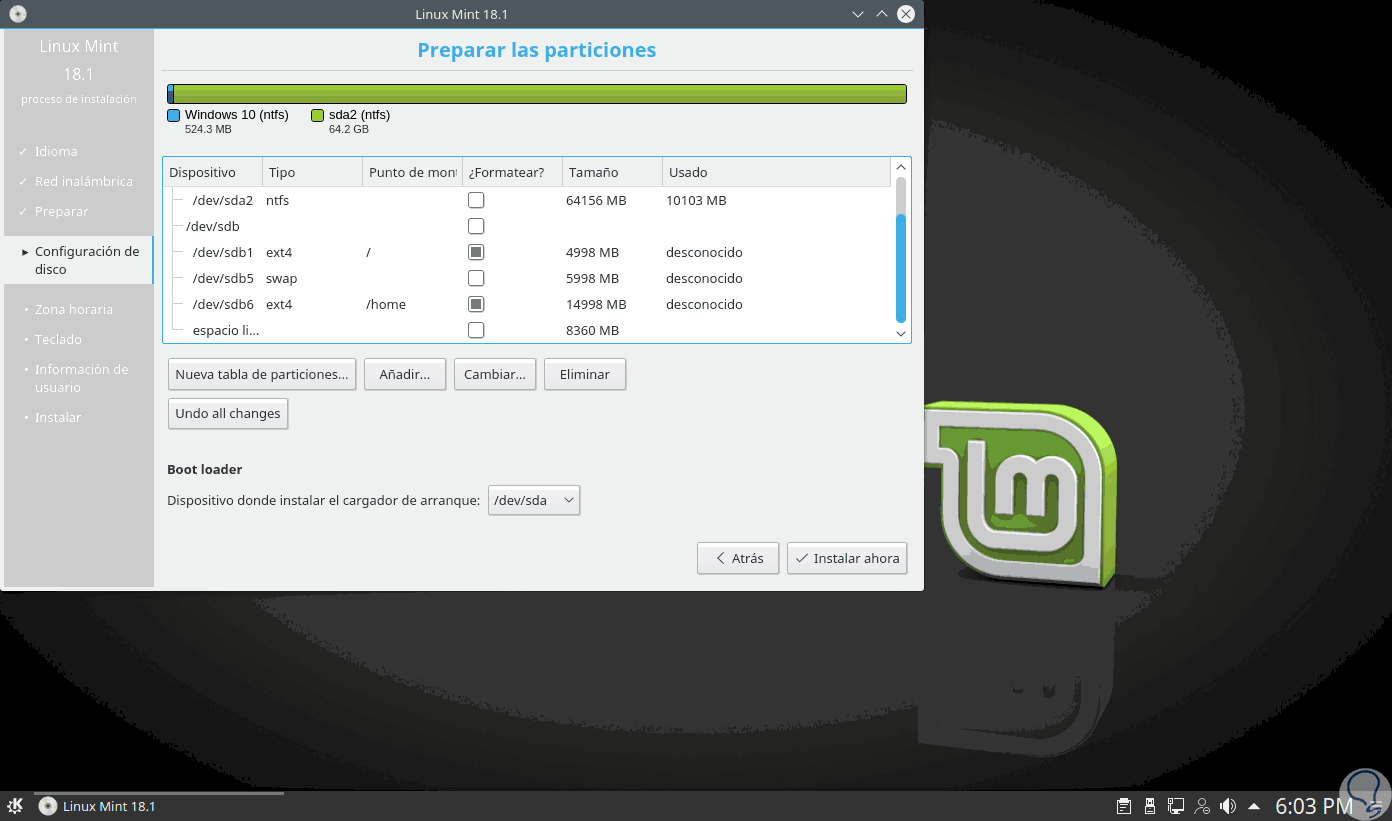Screen dimensions: 1392x821
Task: Click the '10103 MB' used cell
Action: click(696, 200)
